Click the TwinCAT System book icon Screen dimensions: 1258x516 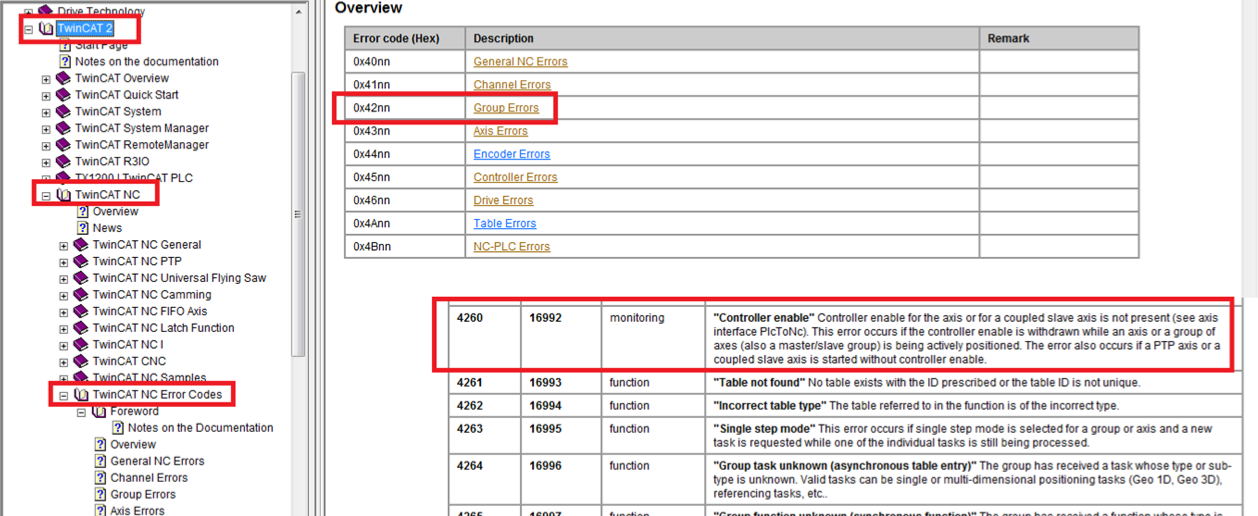pyautogui.click(x=63, y=111)
